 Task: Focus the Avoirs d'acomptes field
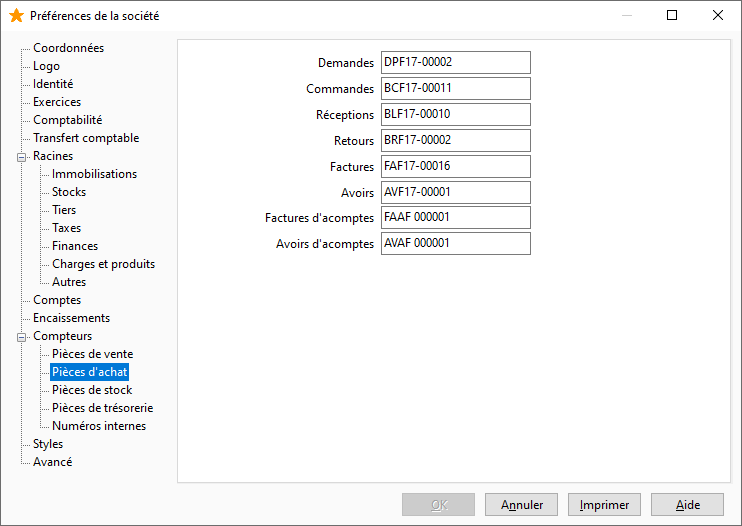456,244
